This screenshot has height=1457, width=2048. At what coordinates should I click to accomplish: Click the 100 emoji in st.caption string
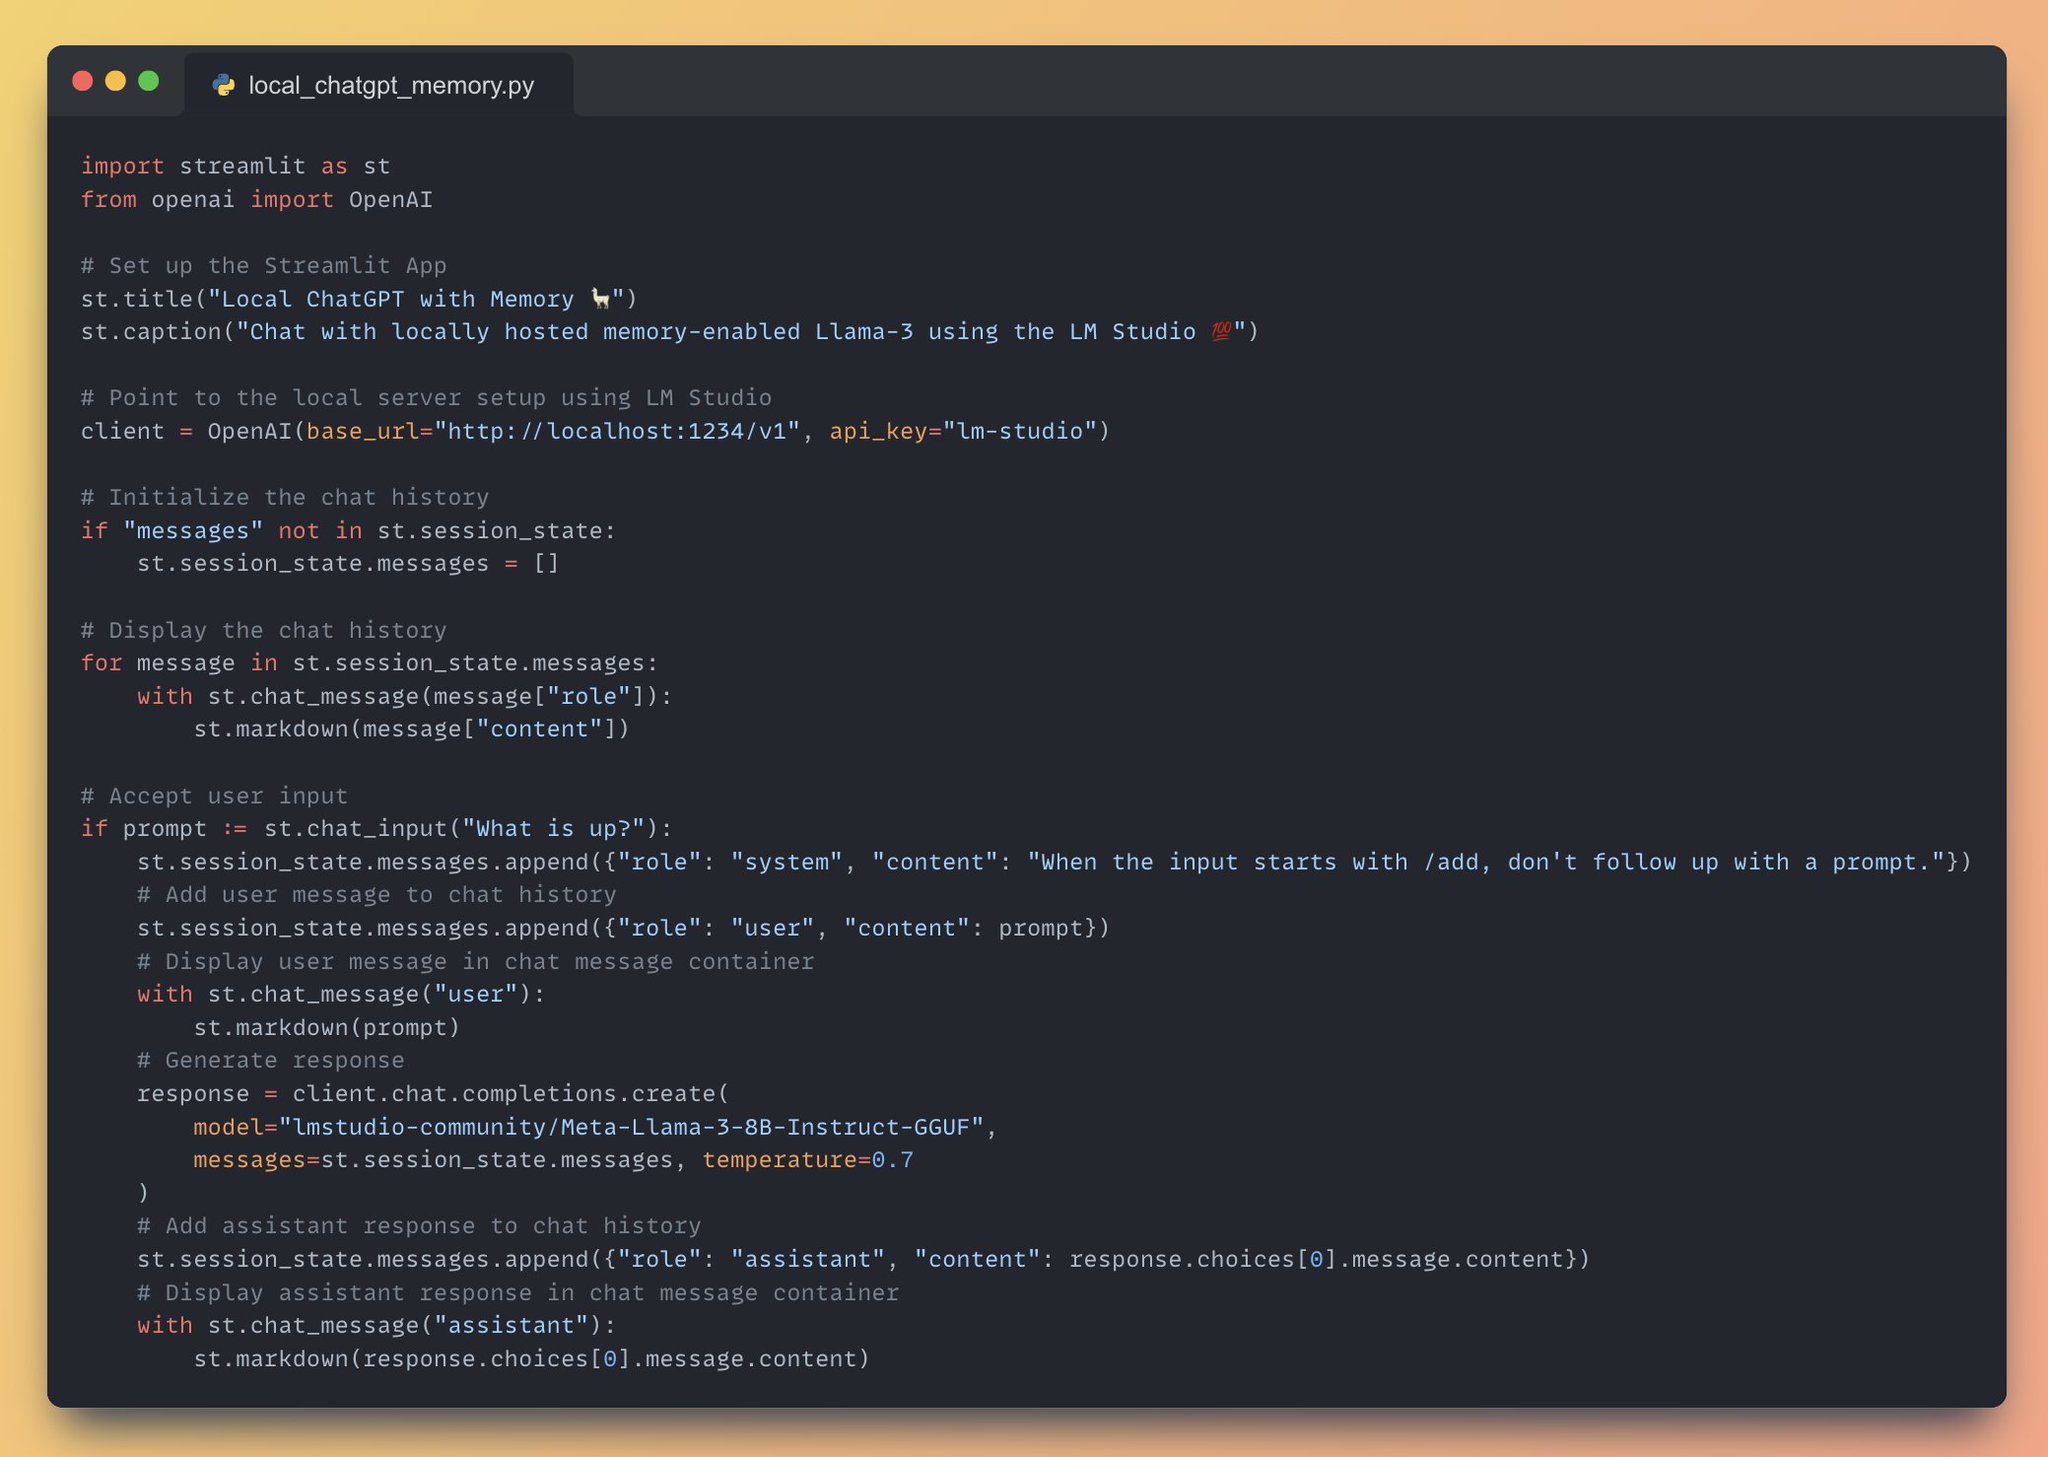[x=1220, y=332]
